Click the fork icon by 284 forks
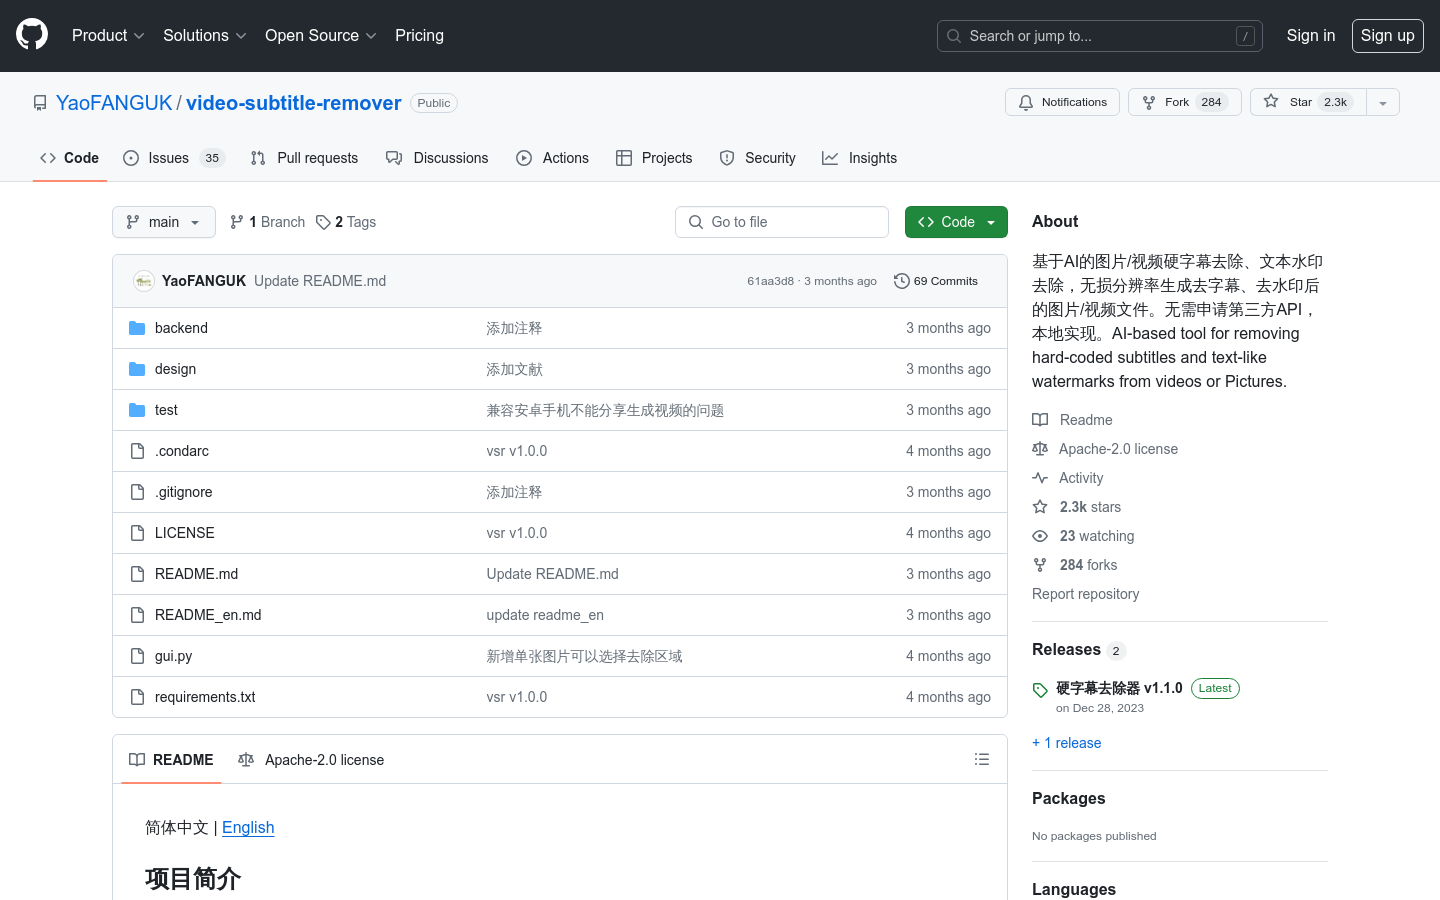Viewport: 1440px width, 900px height. pyautogui.click(x=1040, y=565)
